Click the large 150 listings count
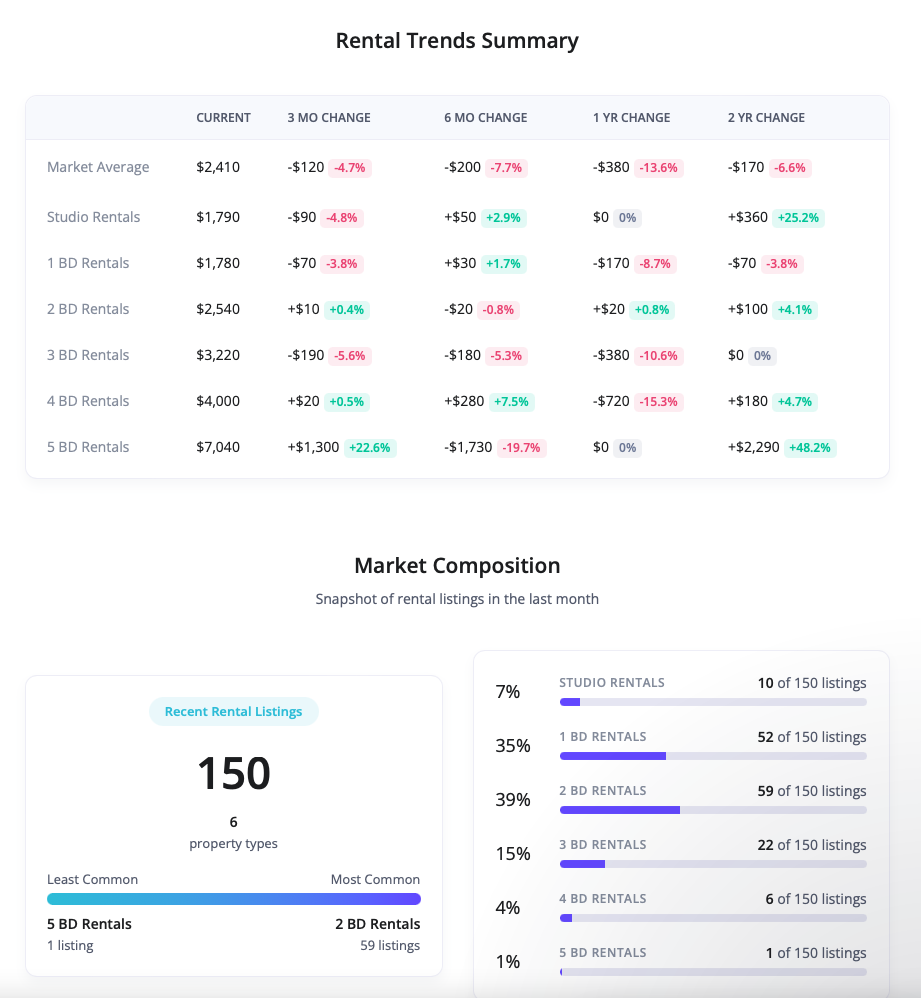Screen dimensions: 921x998 coord(233,774)
